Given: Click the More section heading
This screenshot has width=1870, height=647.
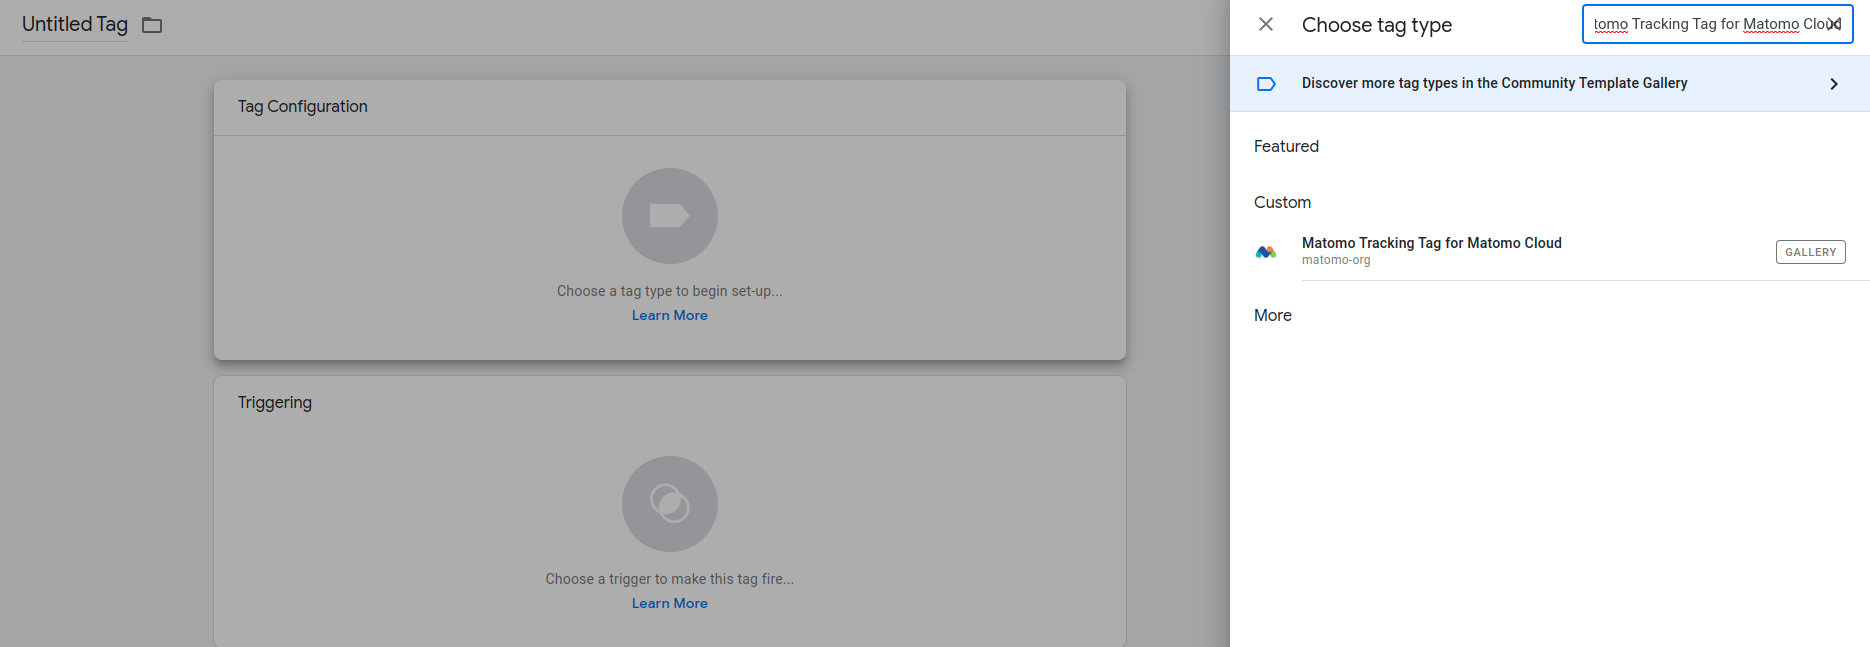Looking at the screenshot, I should [1272, 315].
